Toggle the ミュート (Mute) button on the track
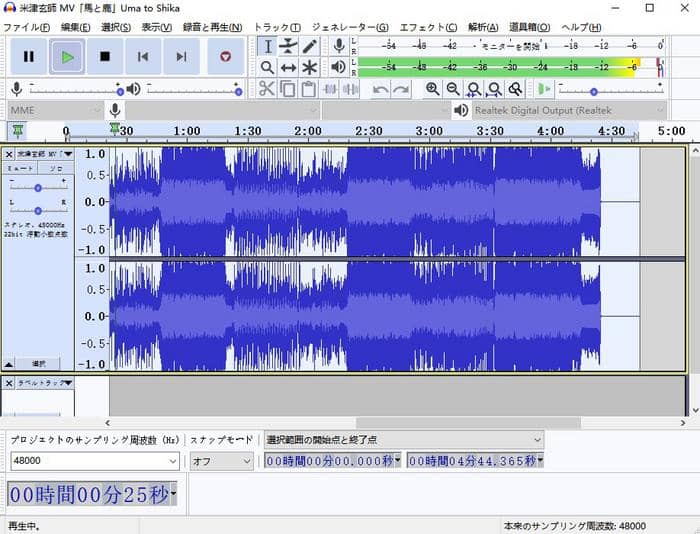 (20, 169)
